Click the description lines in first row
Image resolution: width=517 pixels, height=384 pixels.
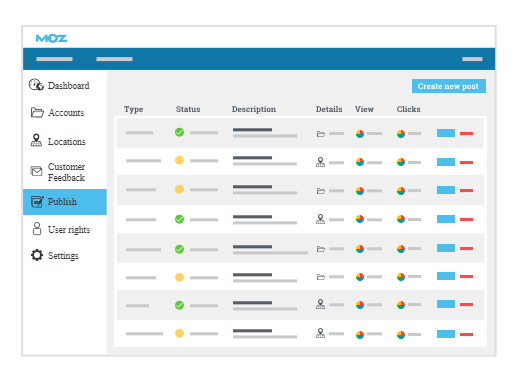tap(265, 133)
